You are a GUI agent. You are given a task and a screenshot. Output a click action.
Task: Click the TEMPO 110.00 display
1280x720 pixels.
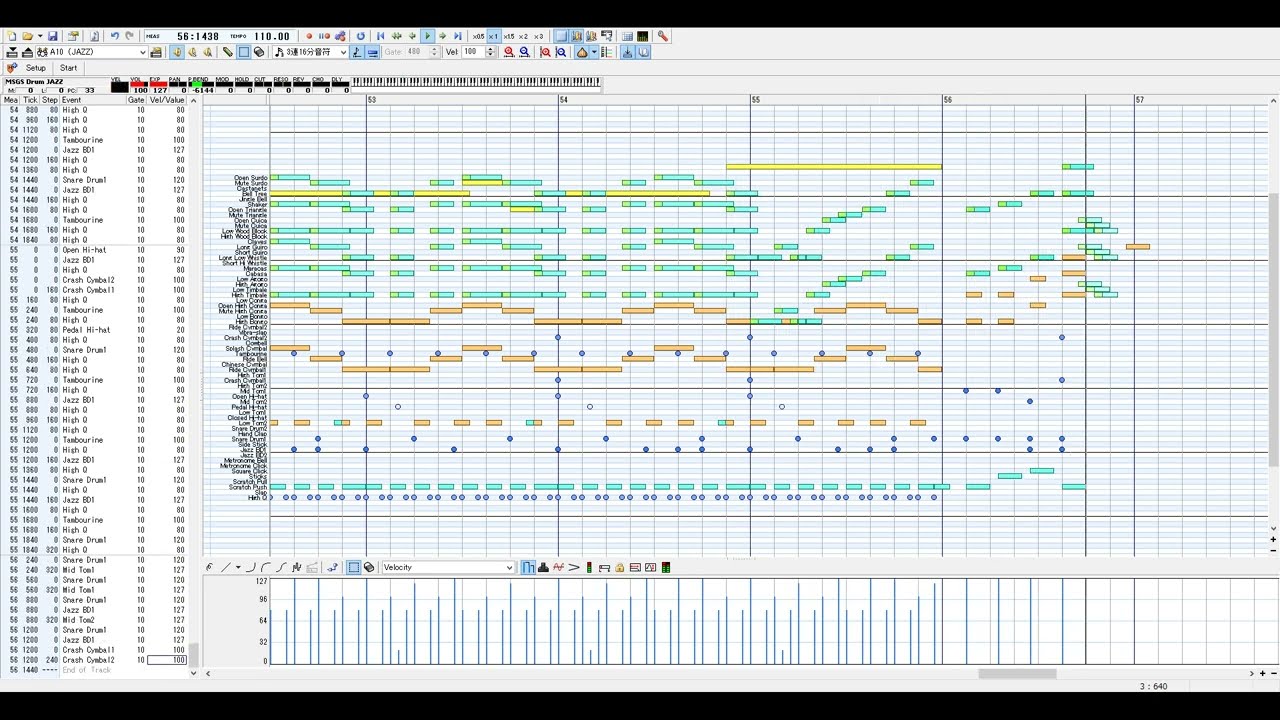point(259,36)
